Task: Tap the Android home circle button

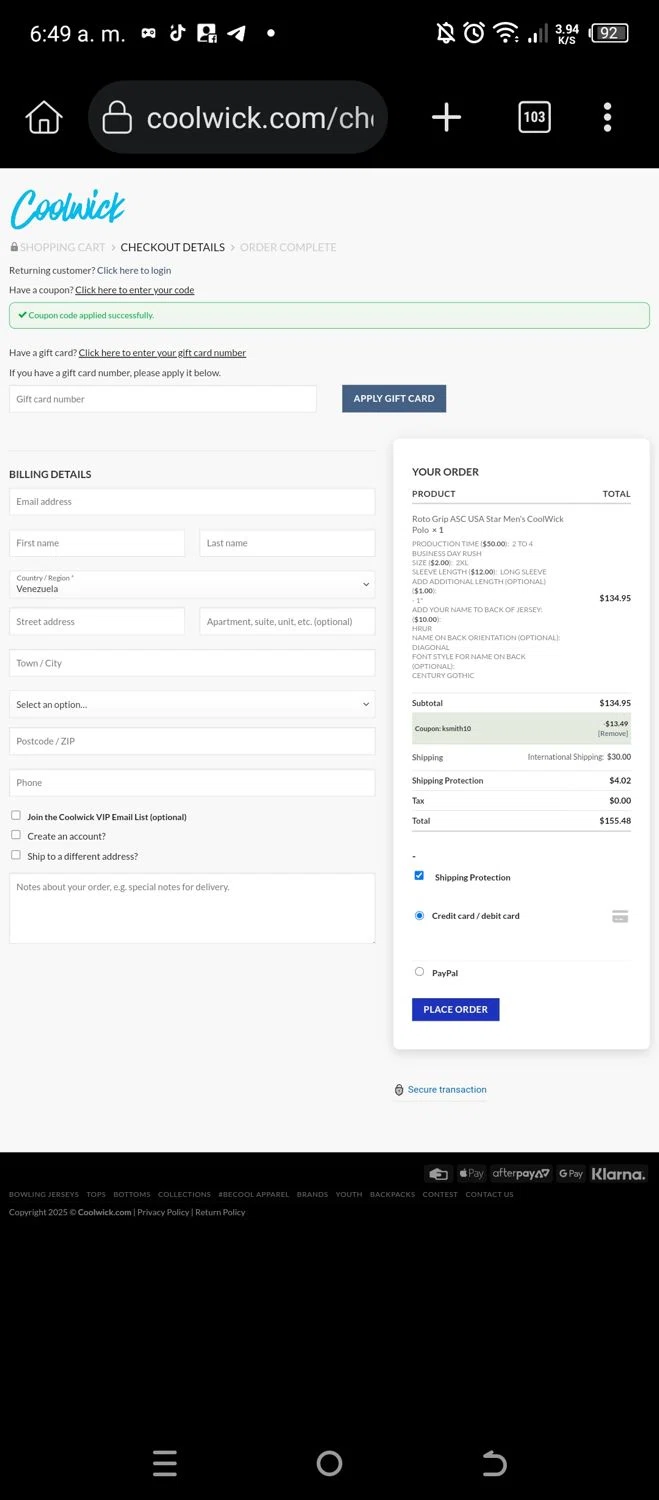Action: [329, 1464]
